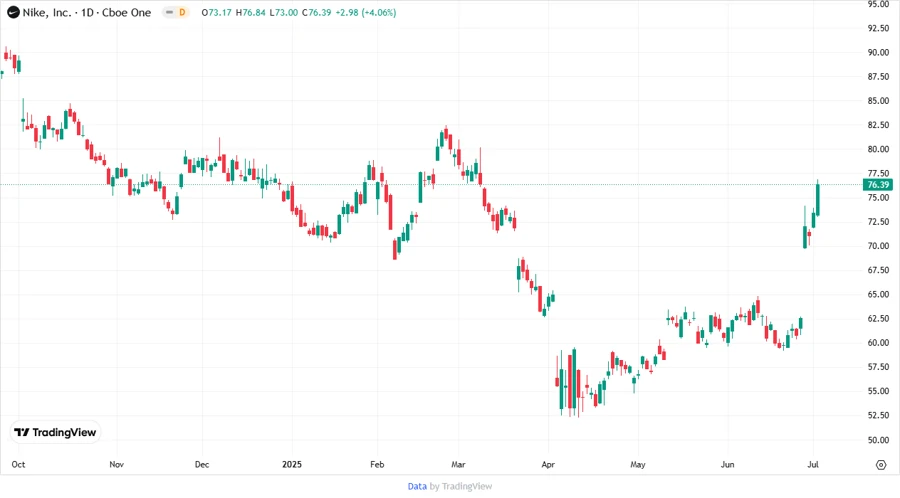Click the high value H76.84
This screenshot has height=498, width=900.
point(250,13)
